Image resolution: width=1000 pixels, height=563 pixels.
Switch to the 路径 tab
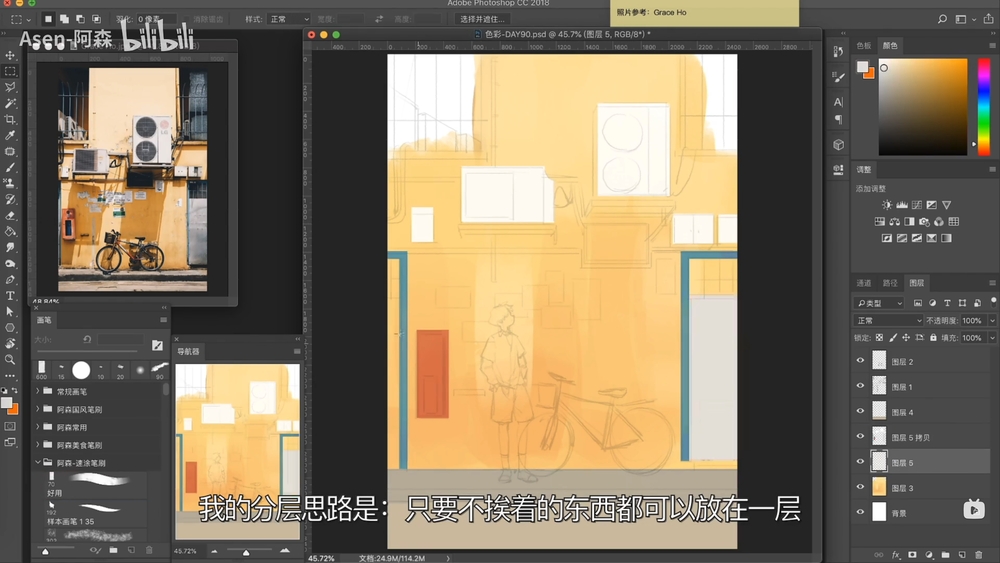click(890, 283)
